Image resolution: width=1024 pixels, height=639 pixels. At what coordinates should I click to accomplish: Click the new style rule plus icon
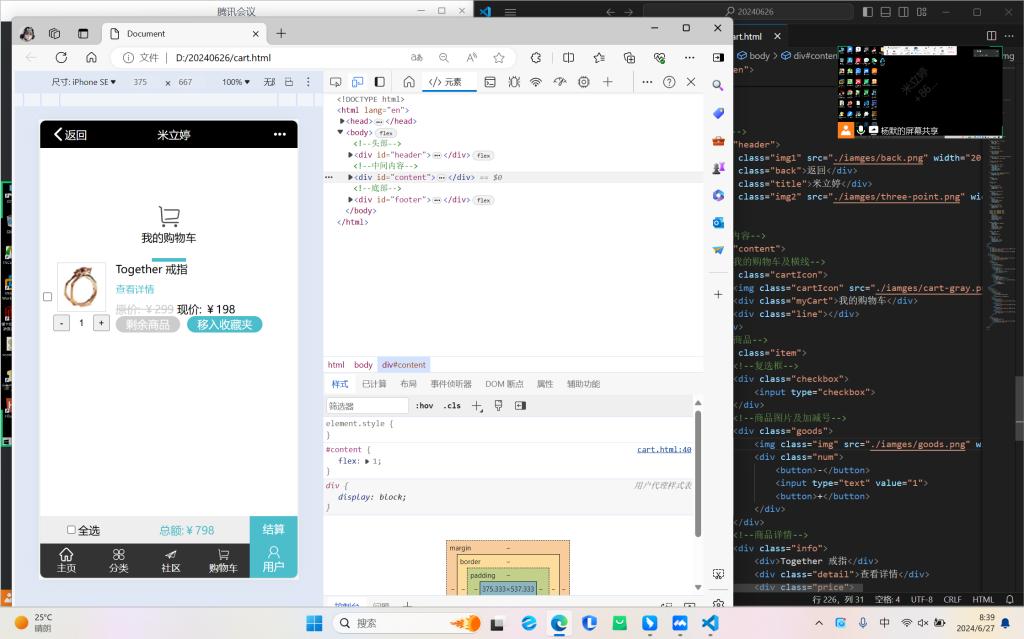[x=477, y=406]
